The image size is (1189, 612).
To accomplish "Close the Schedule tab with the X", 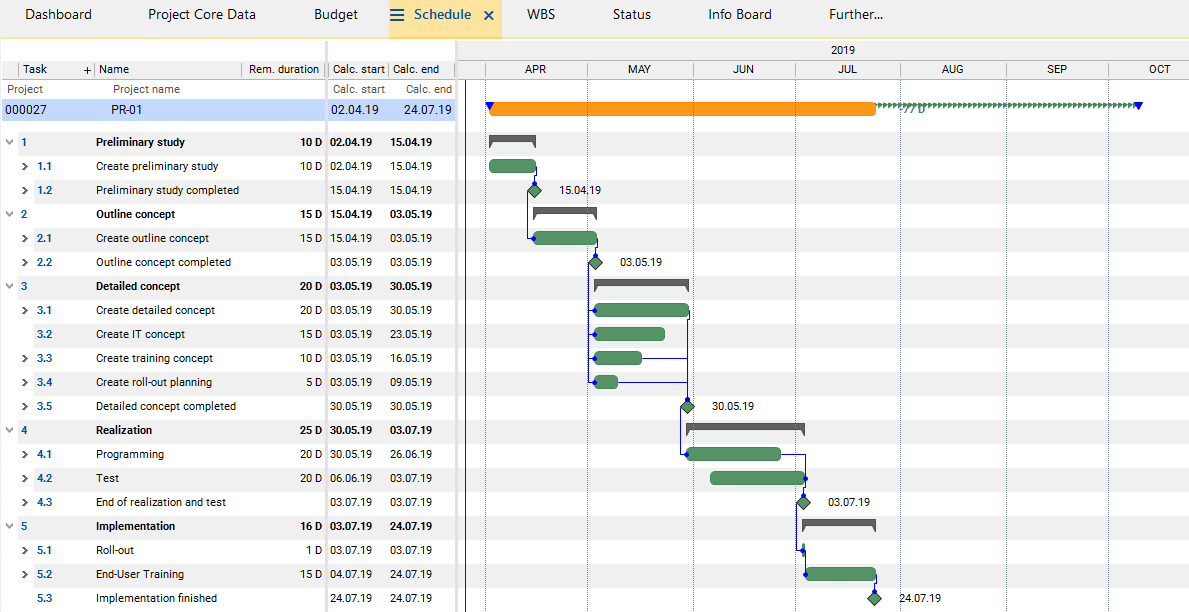I will click(489, 15).
